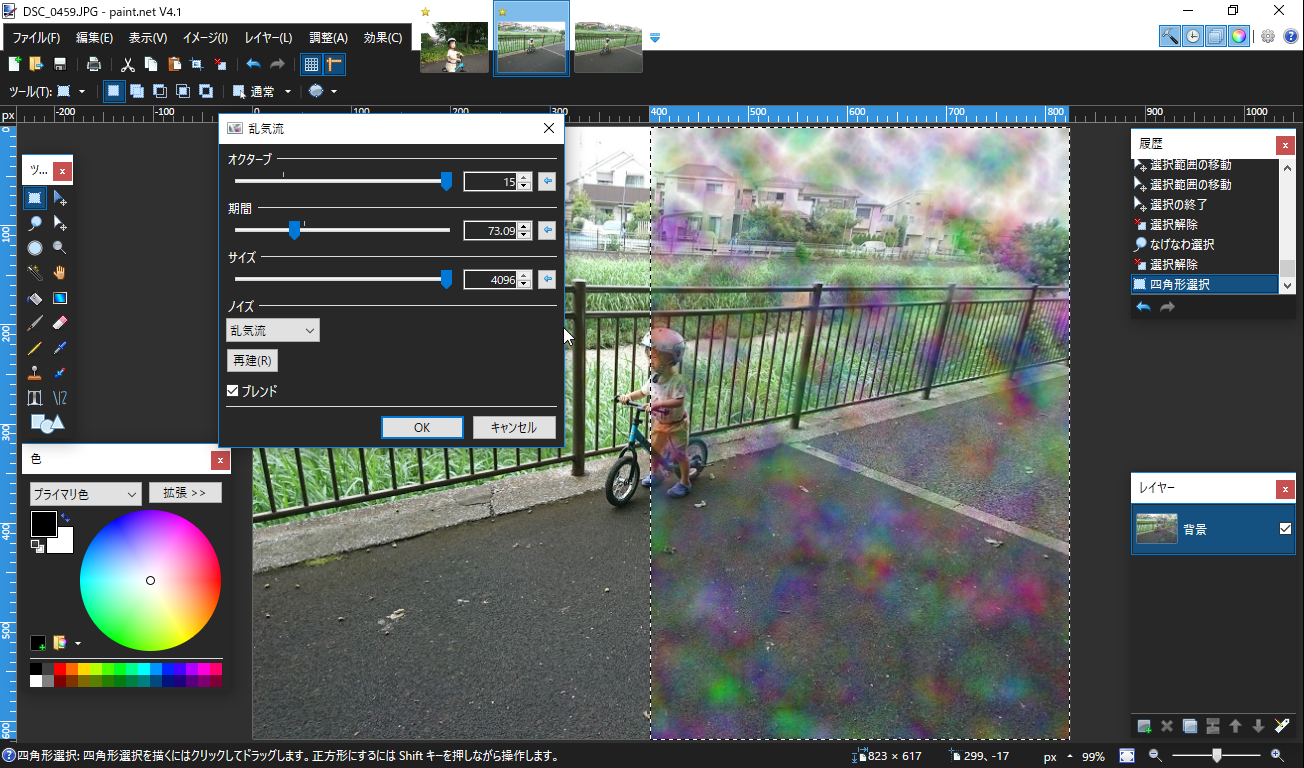Screen dimensions: 1304x768
Task: Click the オクターブ slider handle
Action: 446,181
